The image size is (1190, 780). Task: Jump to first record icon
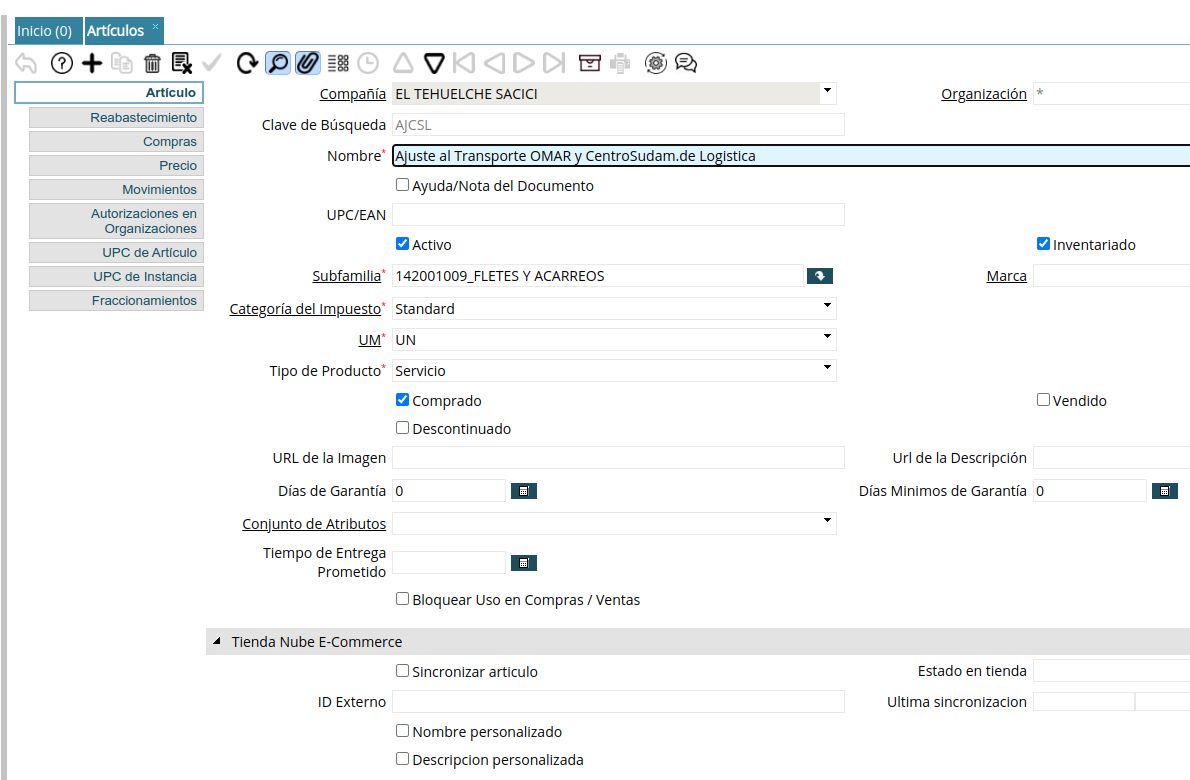coord(464,63)
